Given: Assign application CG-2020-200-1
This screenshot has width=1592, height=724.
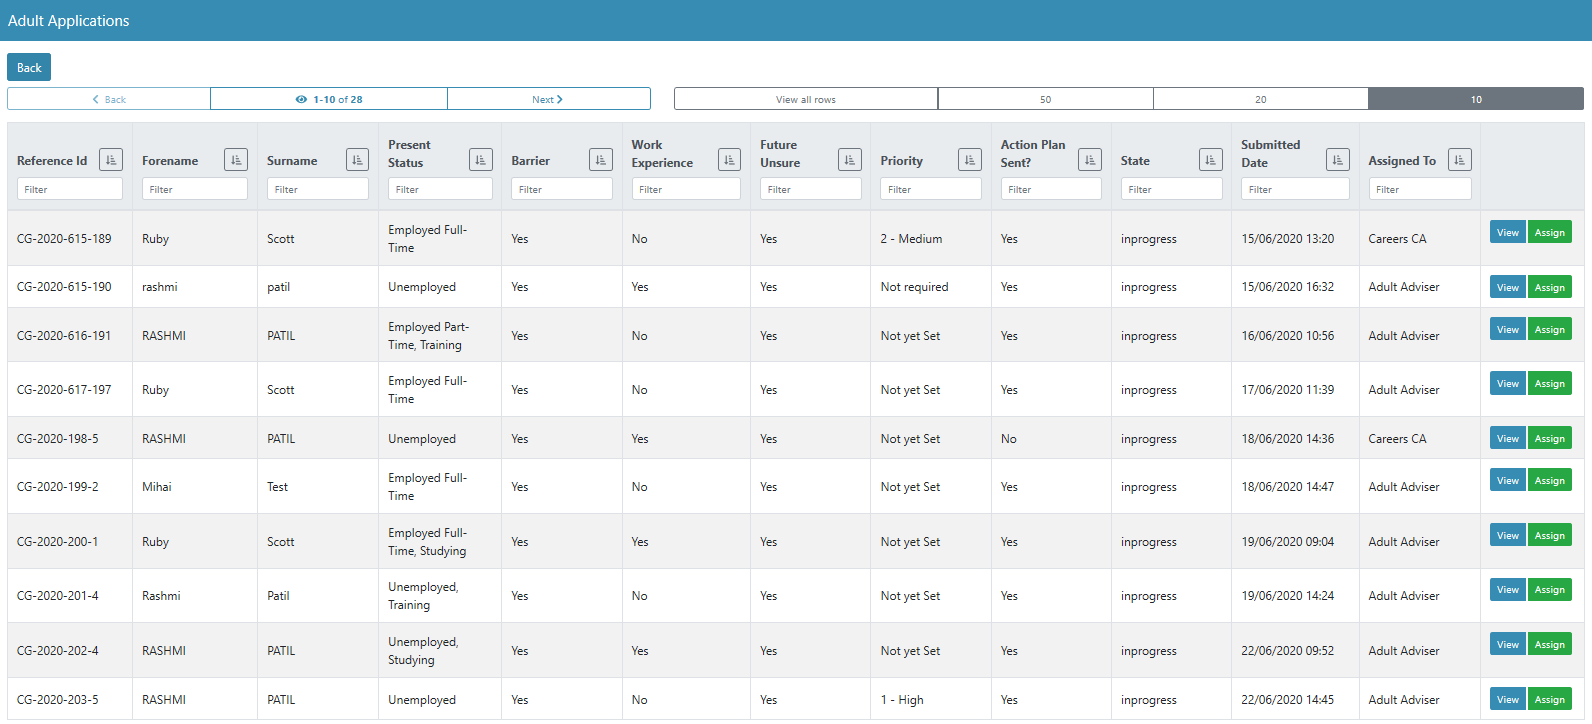Looking at the screenshot, I should pyautogui.click(x=1550, y=535).
